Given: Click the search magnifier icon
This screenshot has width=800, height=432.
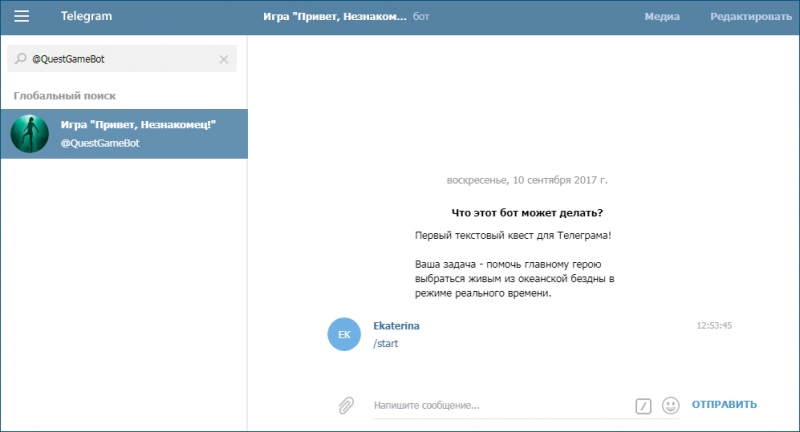Looking at the screenshot, I should click(x=20, y=59).
